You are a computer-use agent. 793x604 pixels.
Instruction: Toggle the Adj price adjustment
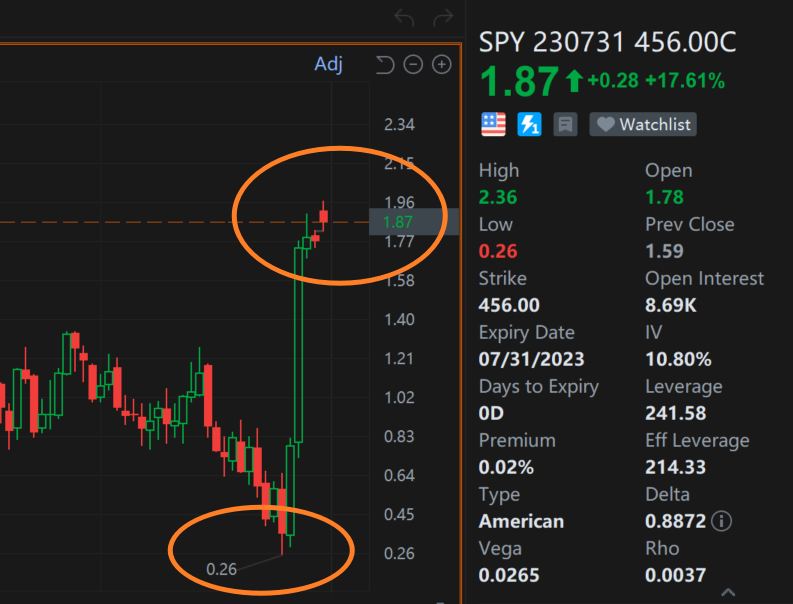[328, 64]
